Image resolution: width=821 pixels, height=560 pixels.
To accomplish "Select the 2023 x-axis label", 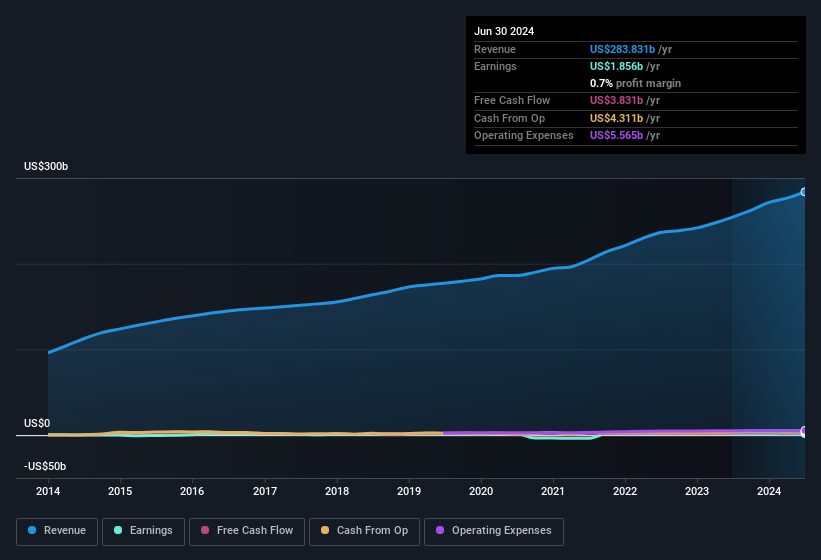I will click(x=697, y=491).
